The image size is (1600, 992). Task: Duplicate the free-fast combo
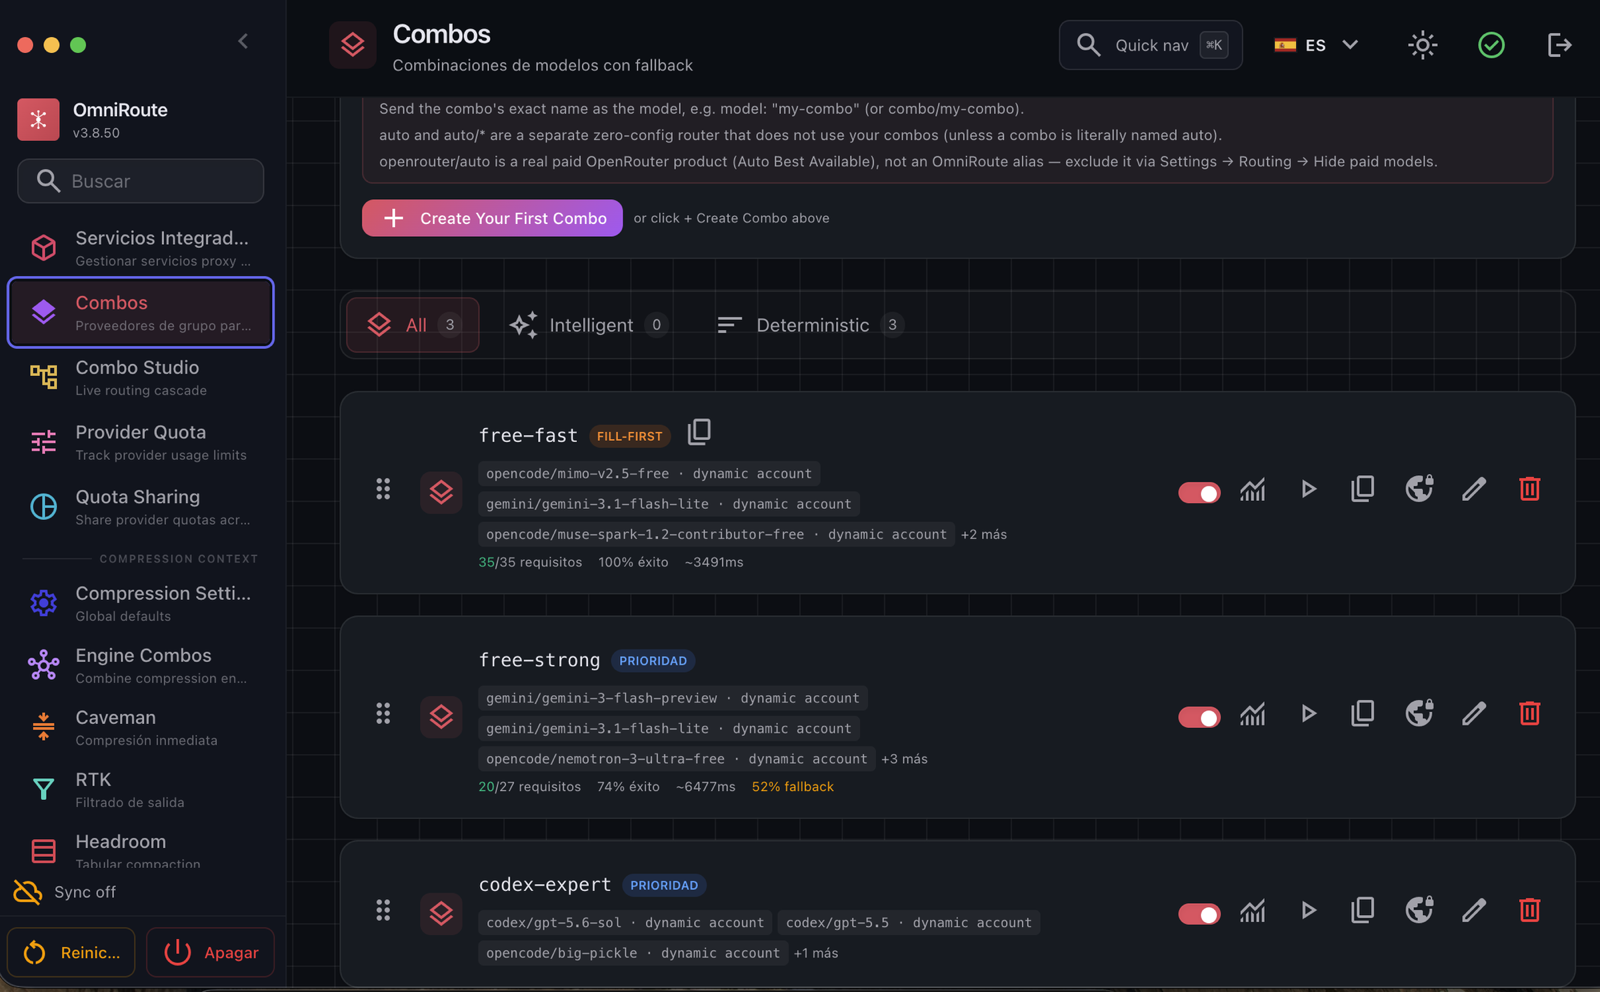click(1362, 489)
